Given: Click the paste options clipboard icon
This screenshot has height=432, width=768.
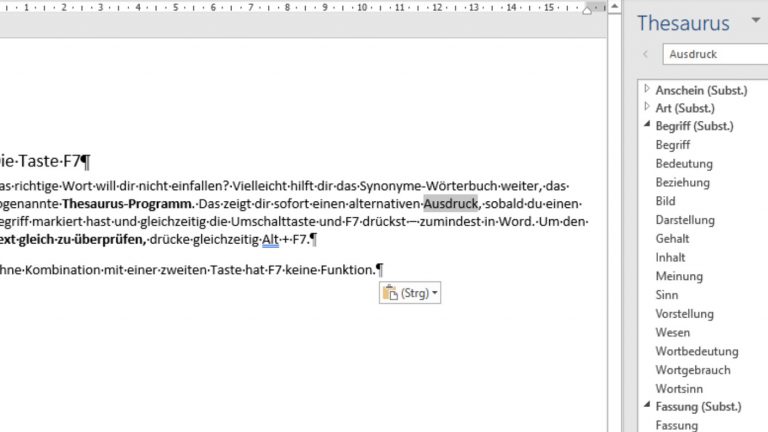Looking at the screenshot, I should click(390, 293).
